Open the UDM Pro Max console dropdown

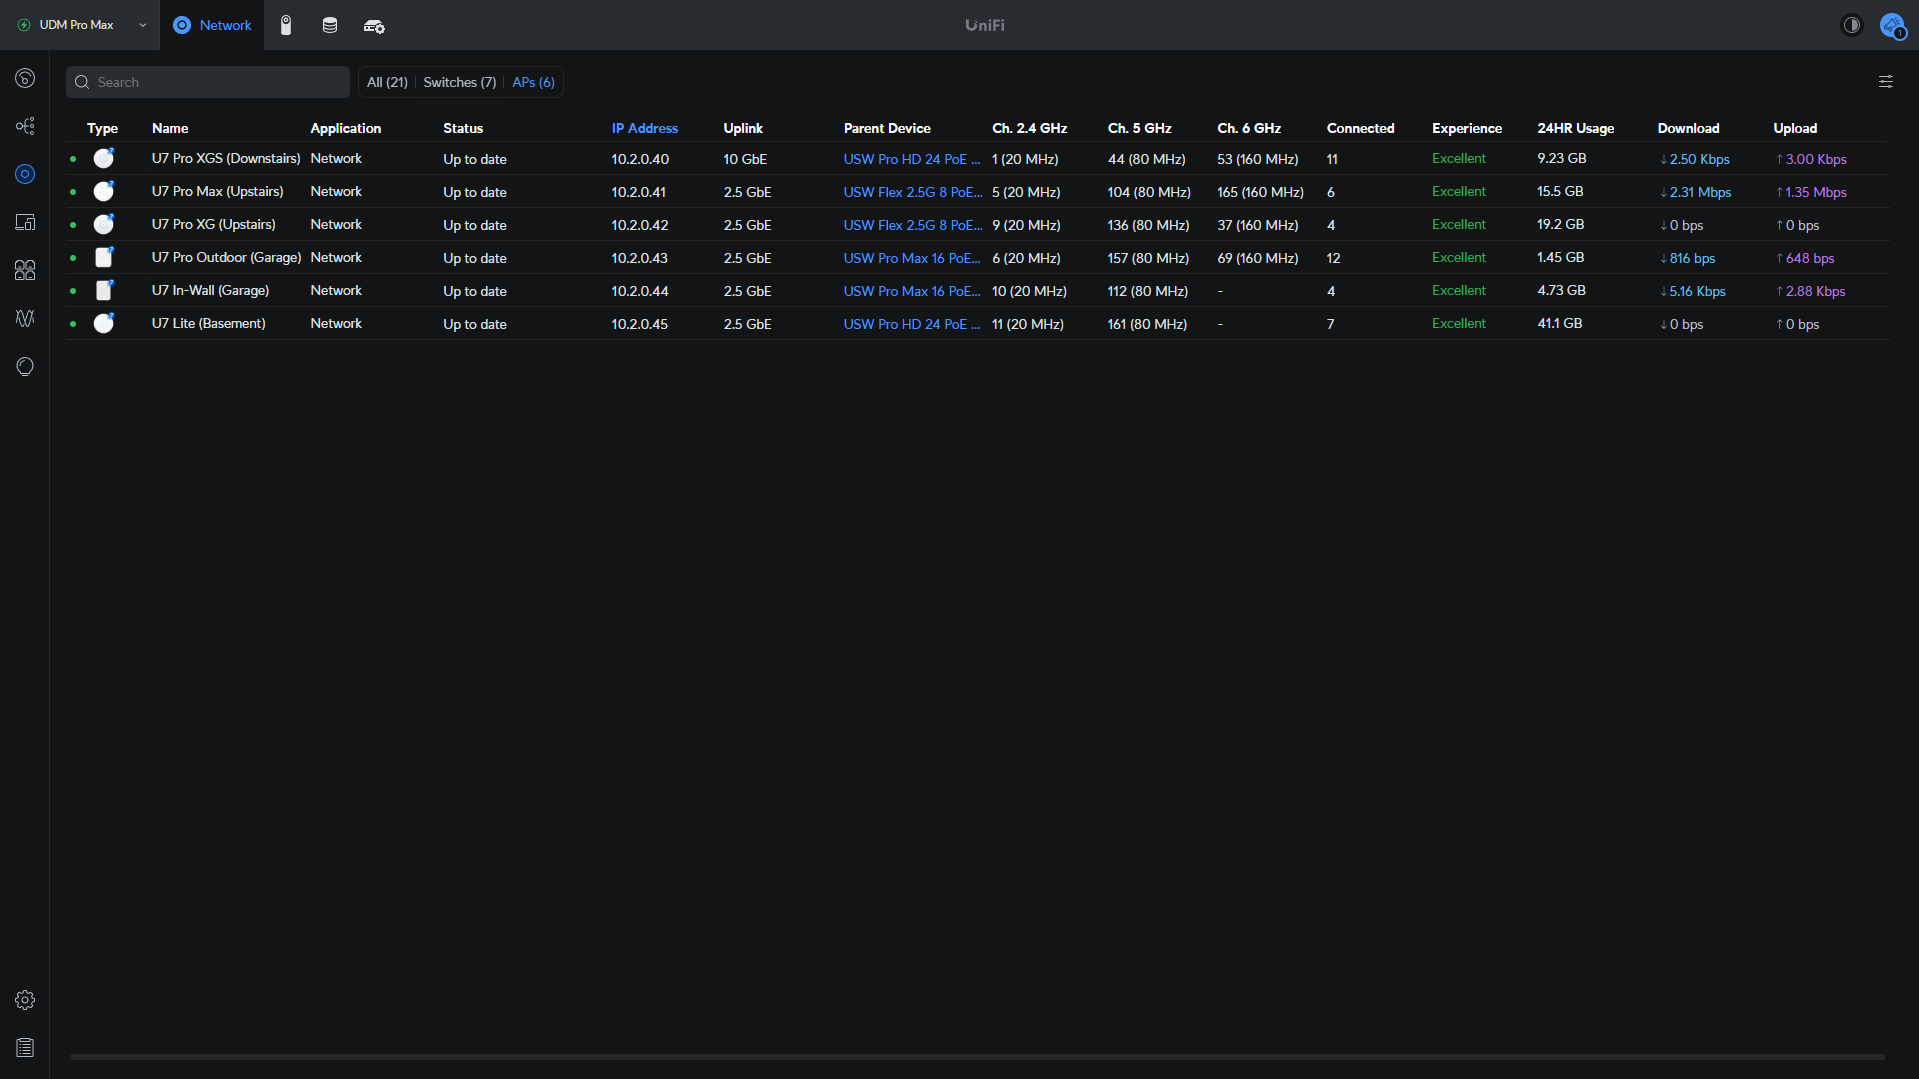82,25
